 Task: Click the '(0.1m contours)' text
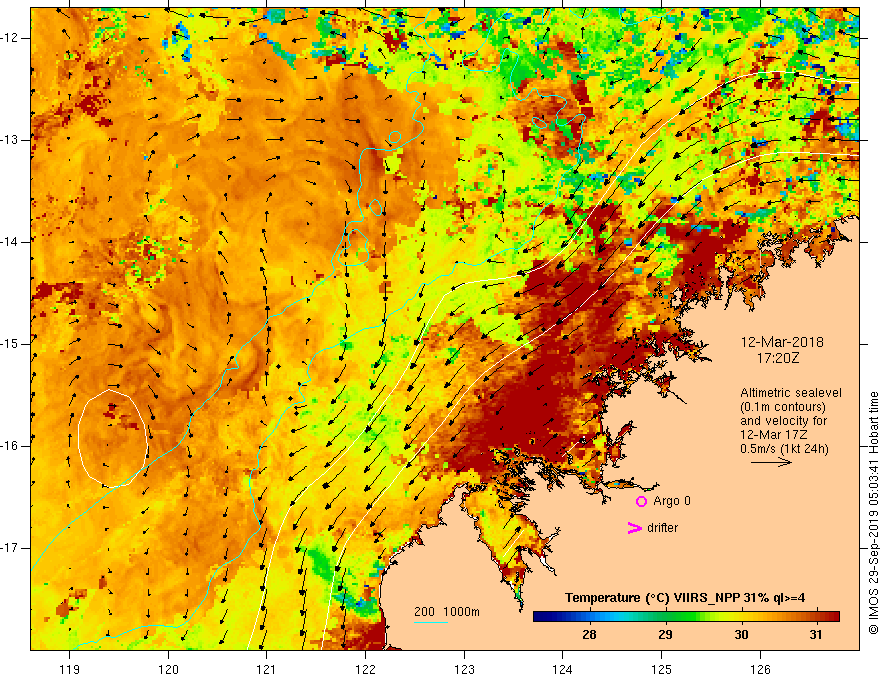pos(783,407)
